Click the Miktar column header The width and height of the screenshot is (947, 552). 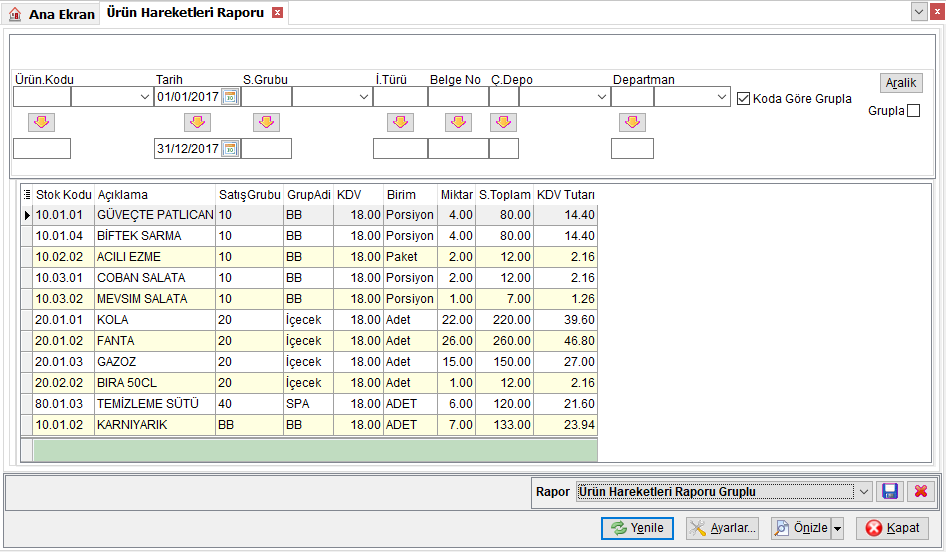[457, 194]
